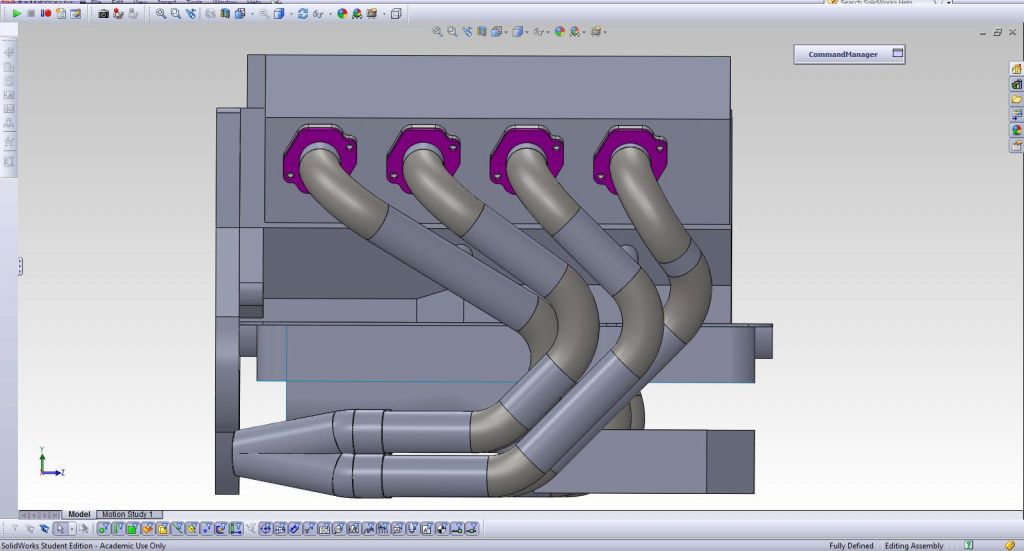
Task: Open the Design Library tab in the task pane
Action: 1016,84
